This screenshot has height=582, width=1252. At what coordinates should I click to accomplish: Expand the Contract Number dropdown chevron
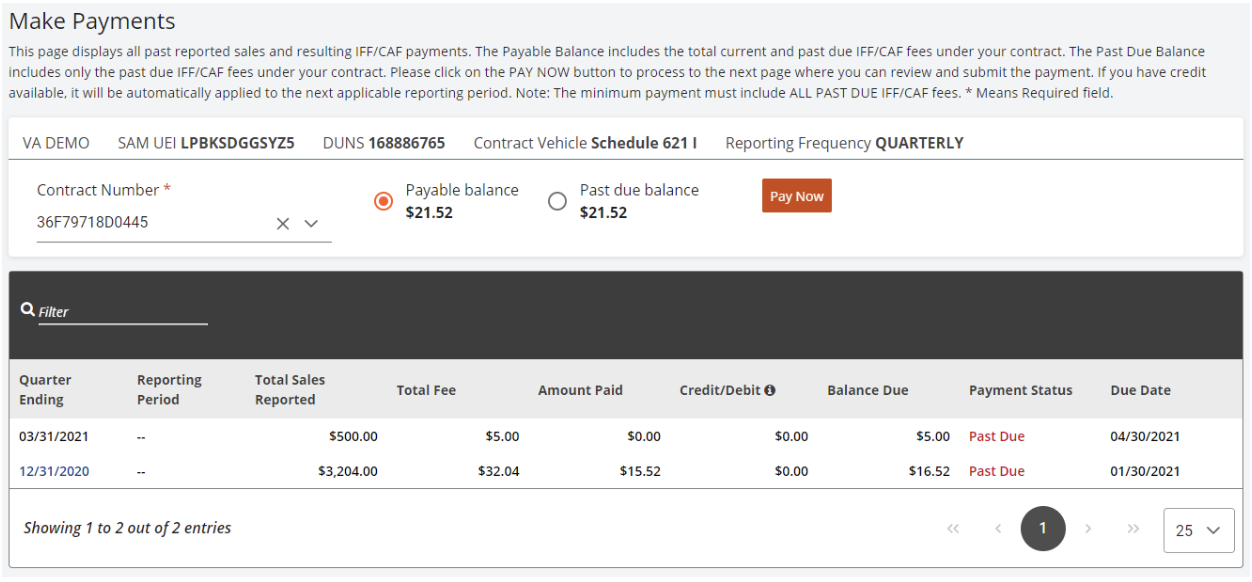point(311,224)
